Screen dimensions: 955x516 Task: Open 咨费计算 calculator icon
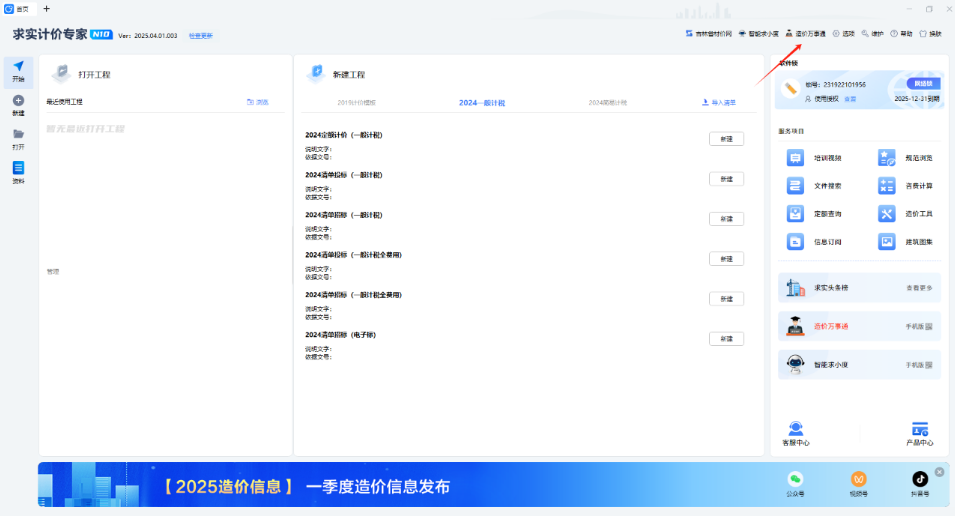click(x=886, y=186)
